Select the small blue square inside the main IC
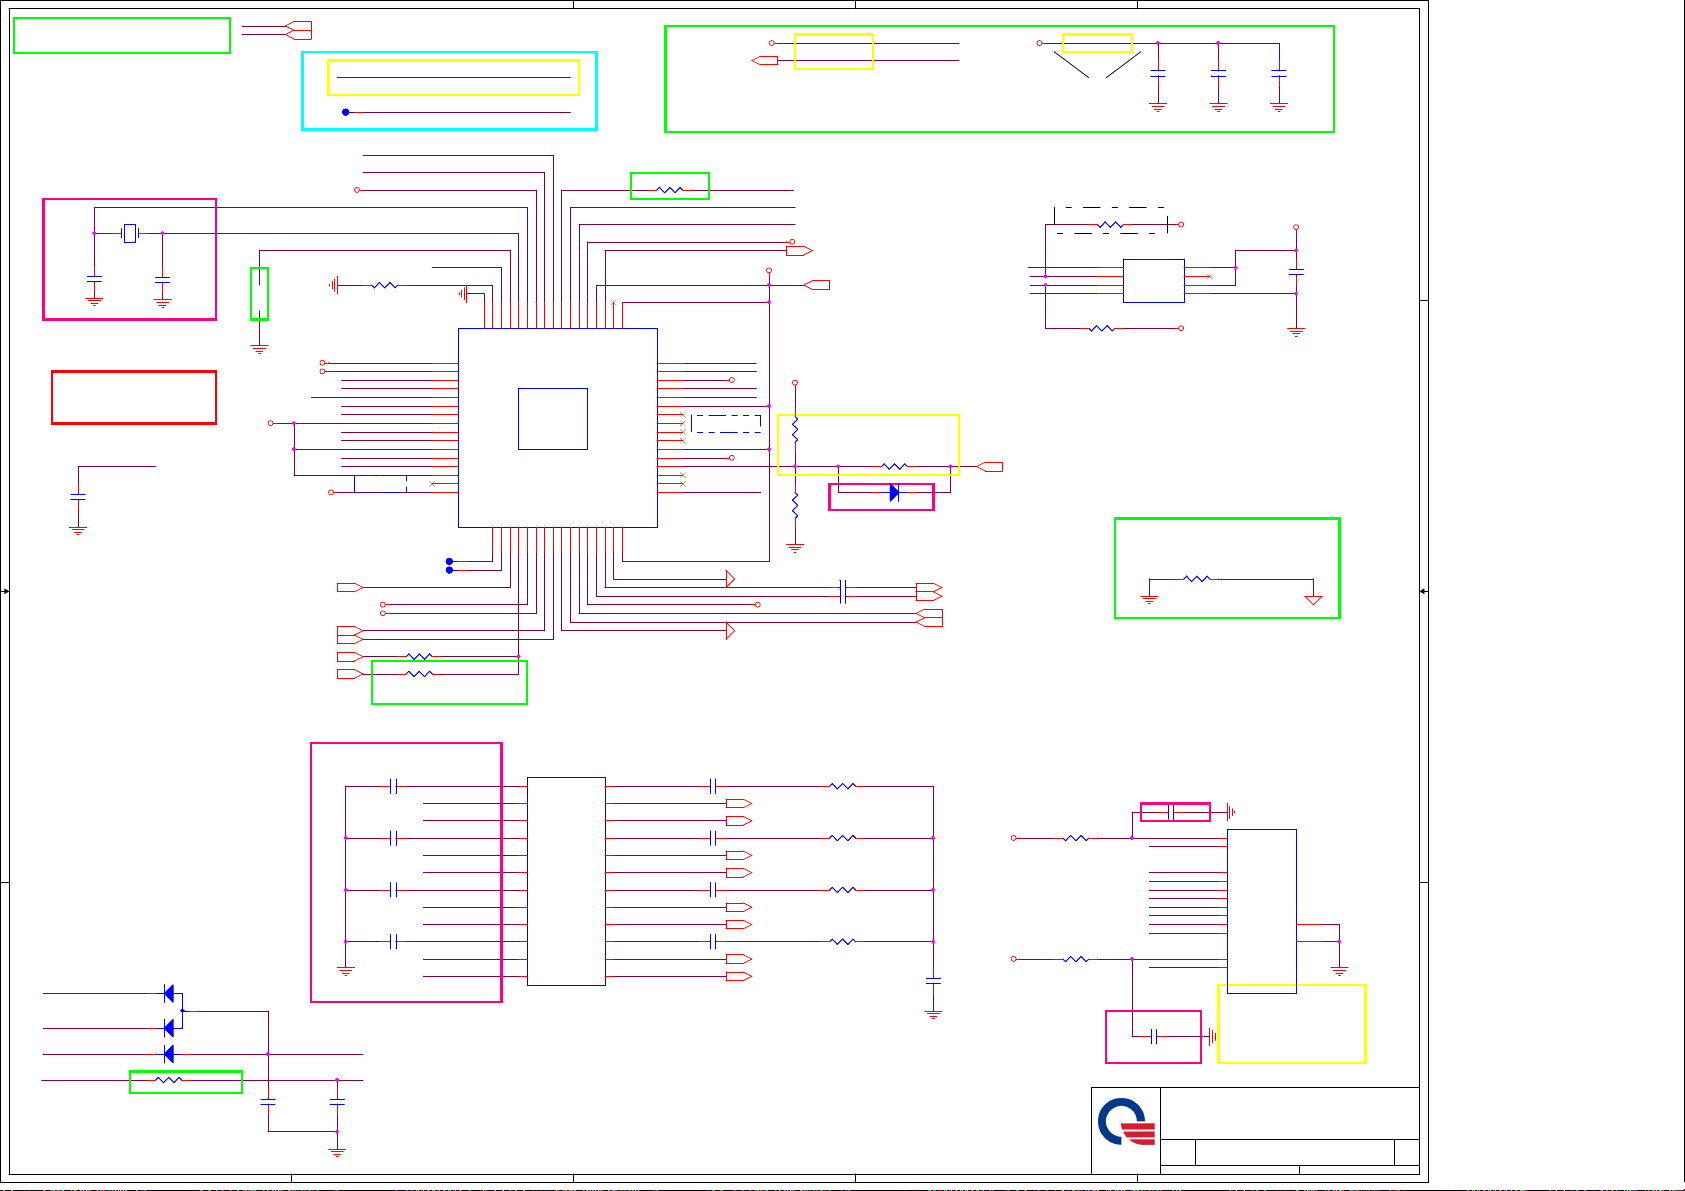The width and height of the screenshot is (1685, 1191). tap(553, 419)
